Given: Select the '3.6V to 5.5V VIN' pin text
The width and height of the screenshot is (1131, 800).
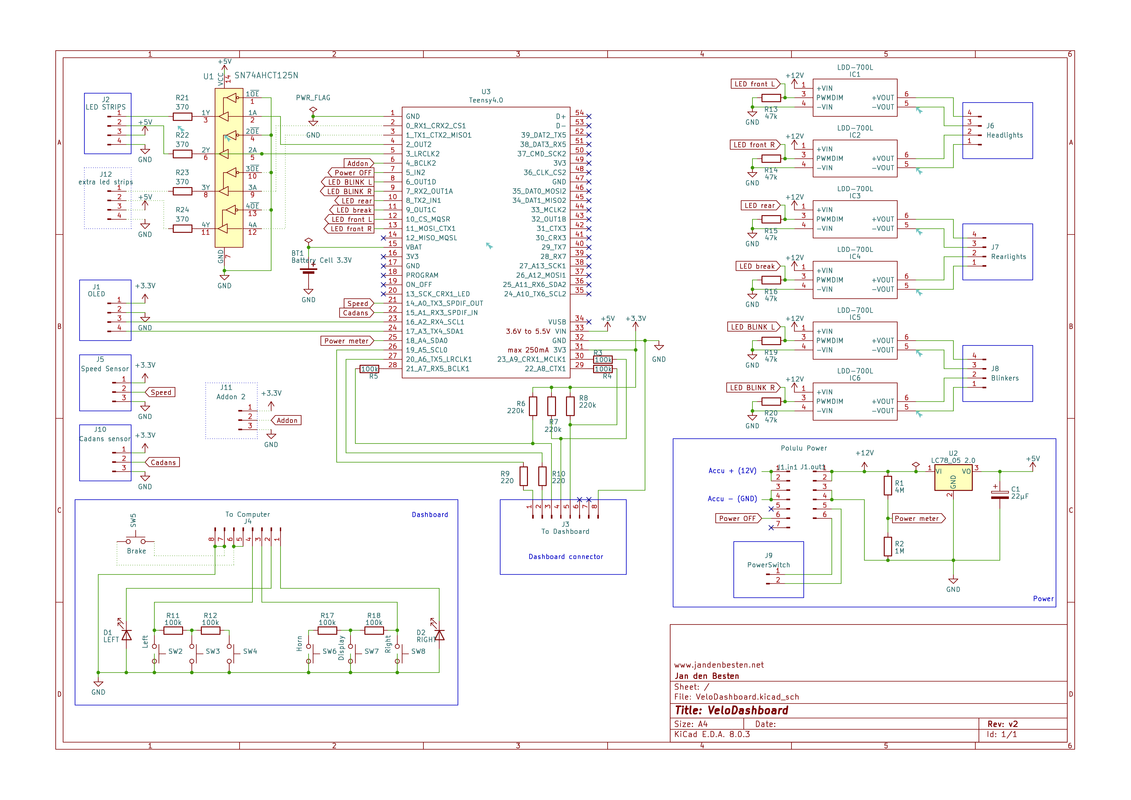Looking at the screenshot, I should [537, 331].
